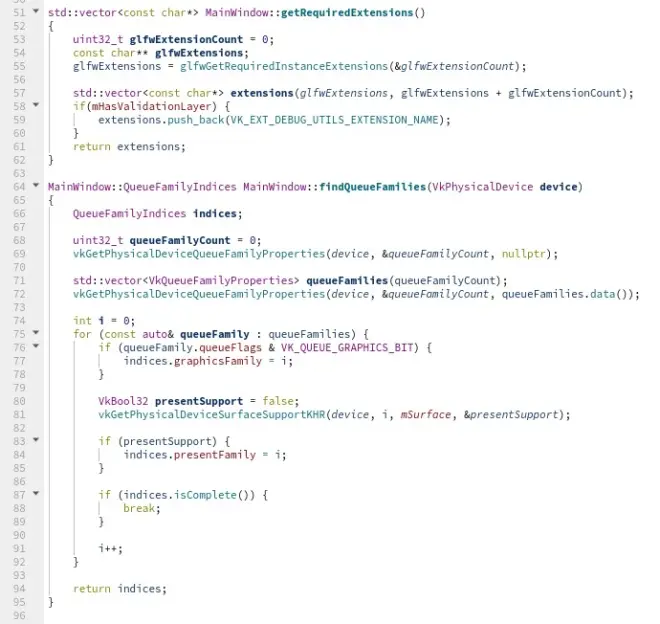Click on getRequiredExtensions function name
660x624 pixels.
[x=347, y=13]
